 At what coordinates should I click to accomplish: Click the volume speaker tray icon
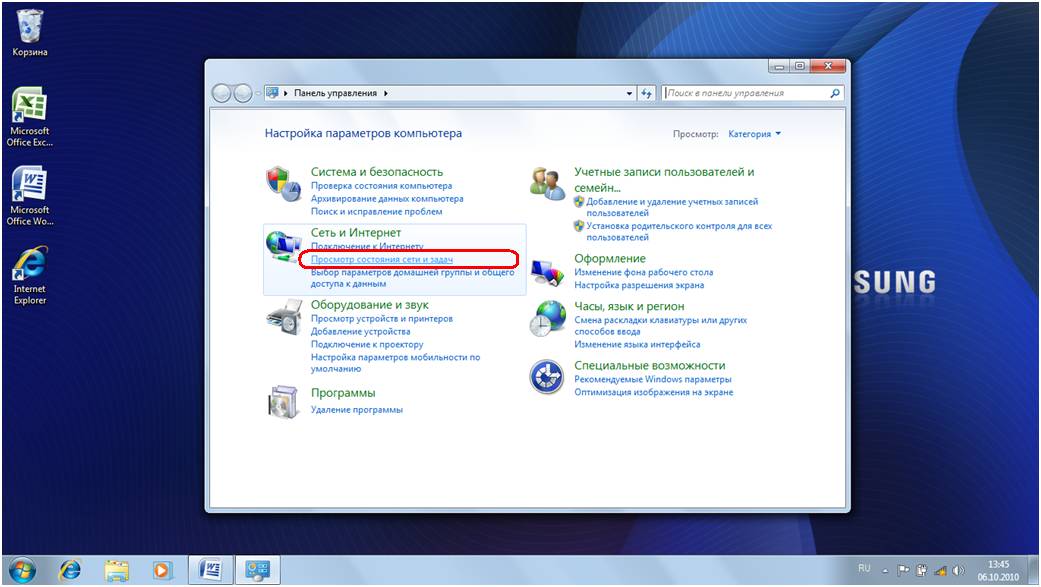(x=958, y=570)
